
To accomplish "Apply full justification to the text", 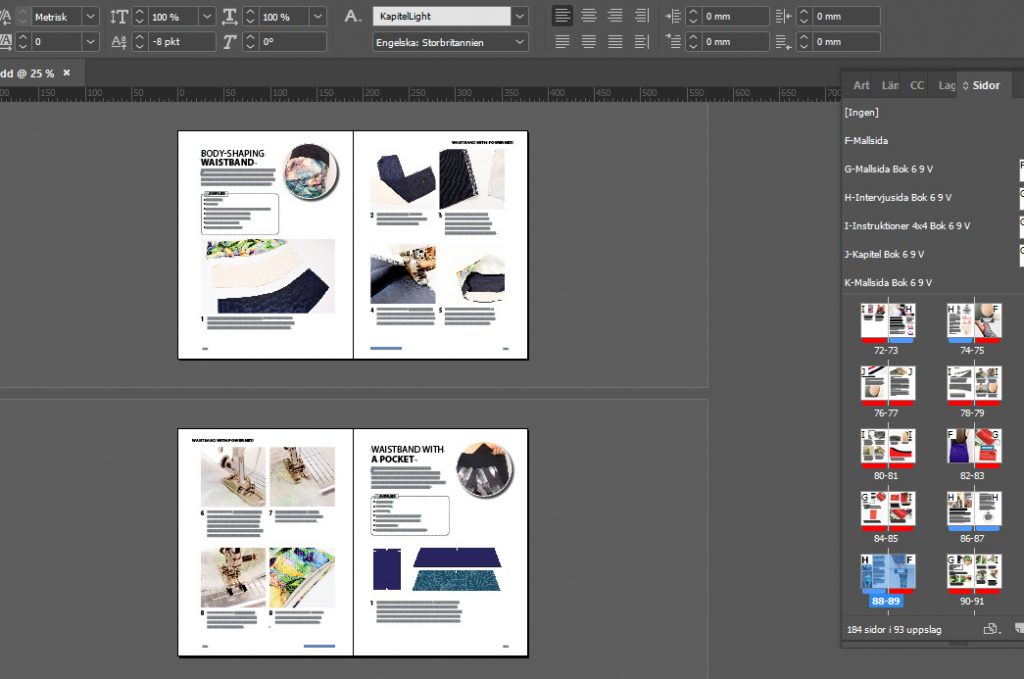I will pyautogui.click(x=613, y=41).
